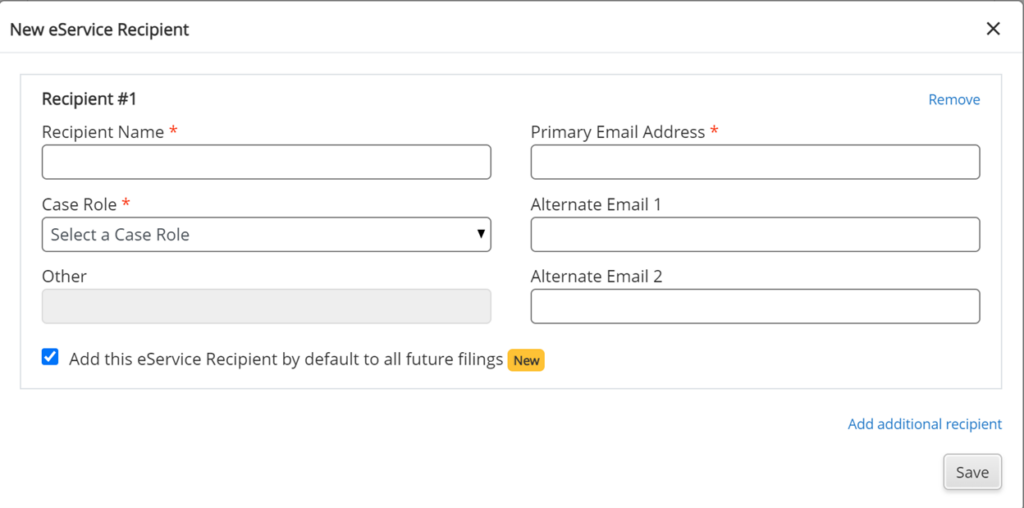Select the Alternate Email 1 input box
The height and width of the screenshot is (508, 1024).
(755, 234)
